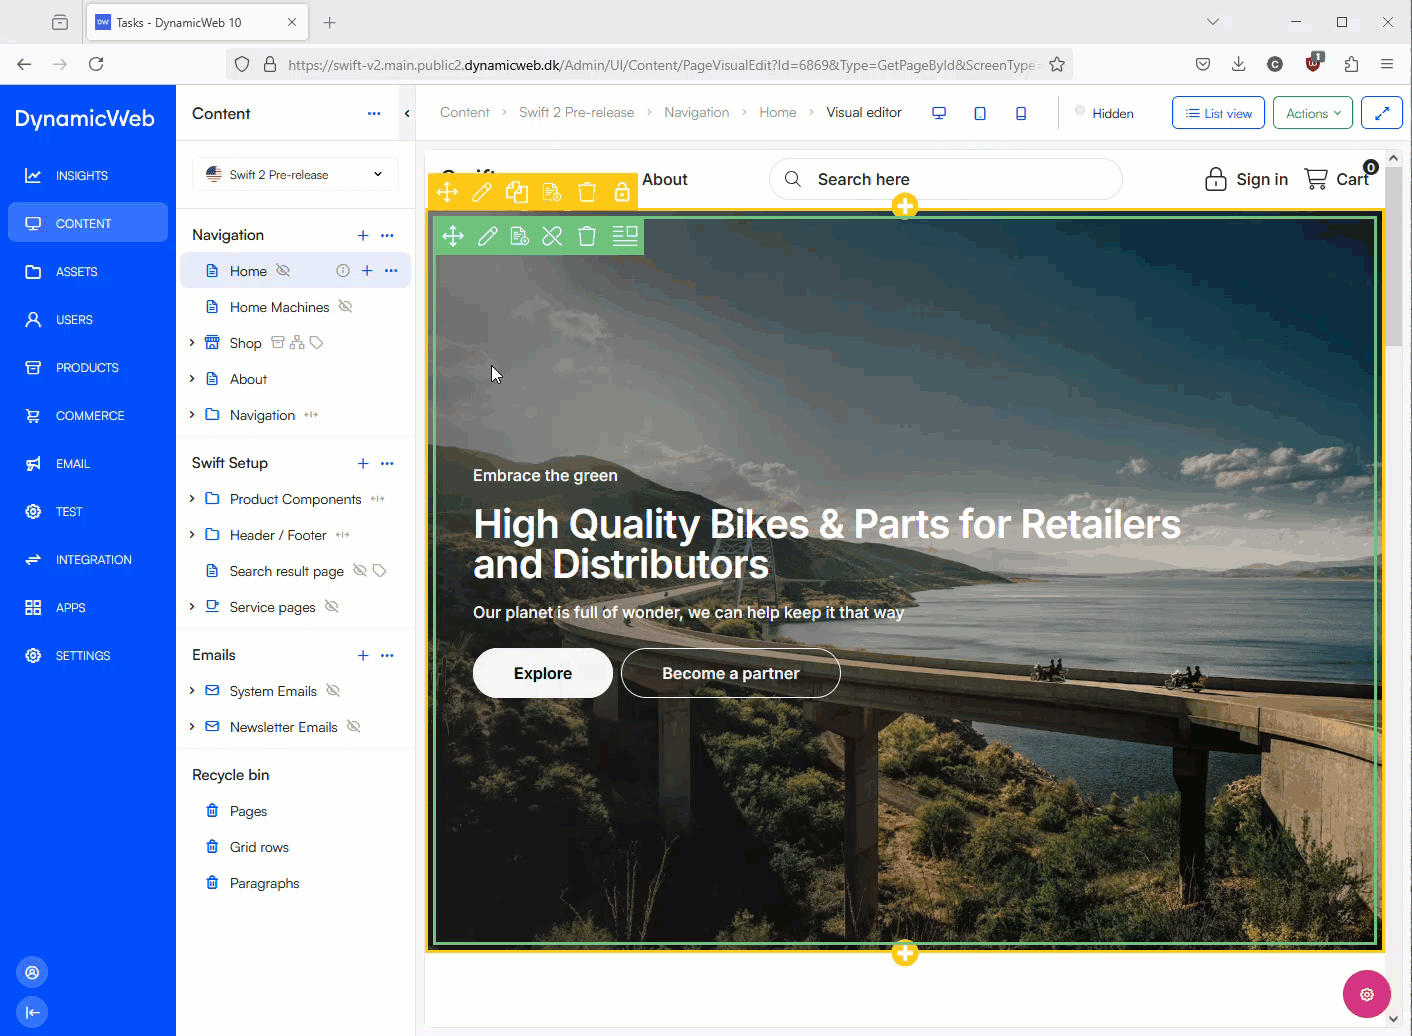This screenshot has width=1412, height=1036.
Task: Click the List view button
Action: point(1218,113)
